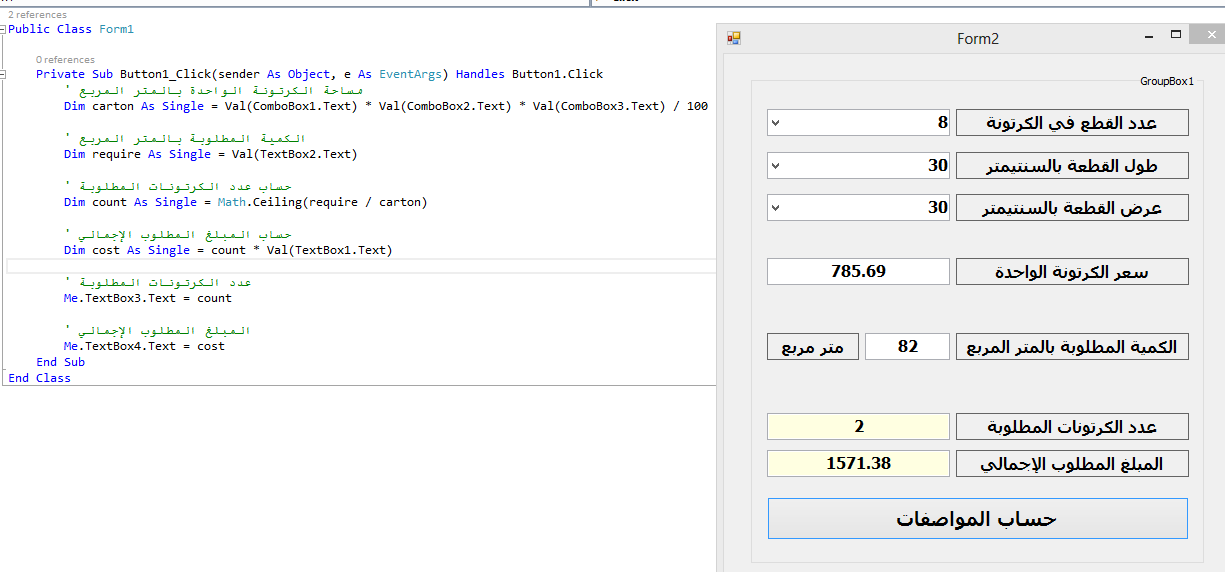Screen dimensions: 1225x572
Task: Select the cartons count result field showing 2
Action: pos(858,426)
